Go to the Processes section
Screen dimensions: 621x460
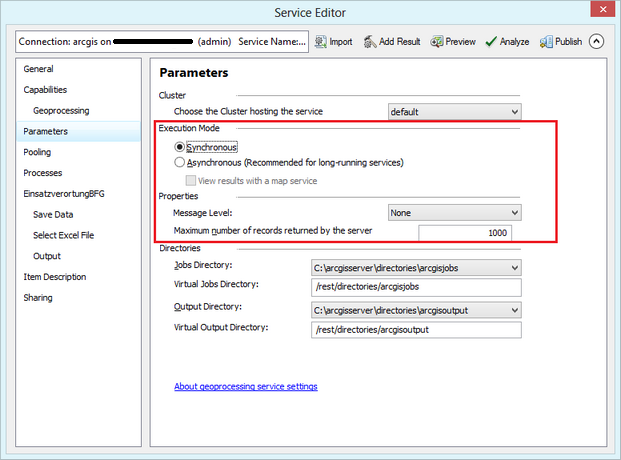[x=43, y=173]
